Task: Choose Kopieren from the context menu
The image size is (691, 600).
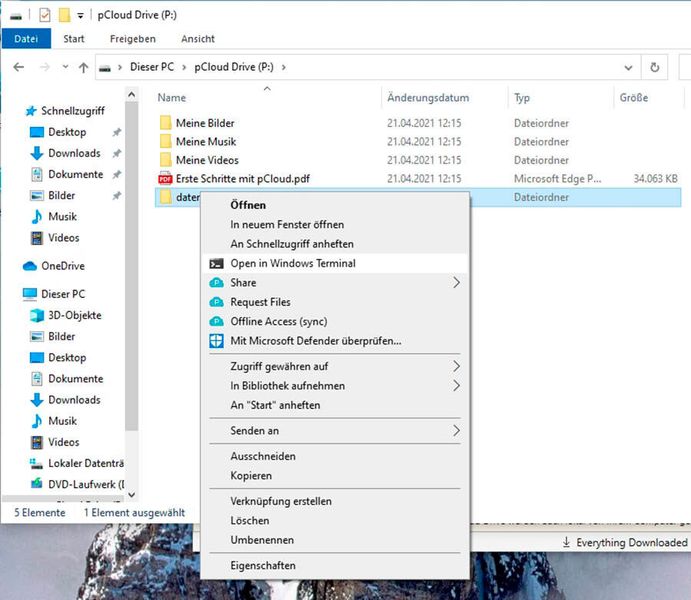Action: pyautogui.click(x=335, y=476)
